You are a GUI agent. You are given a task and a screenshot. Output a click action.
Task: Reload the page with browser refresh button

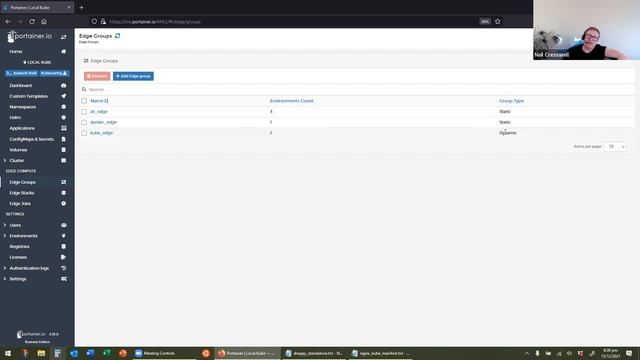(32, 22)
